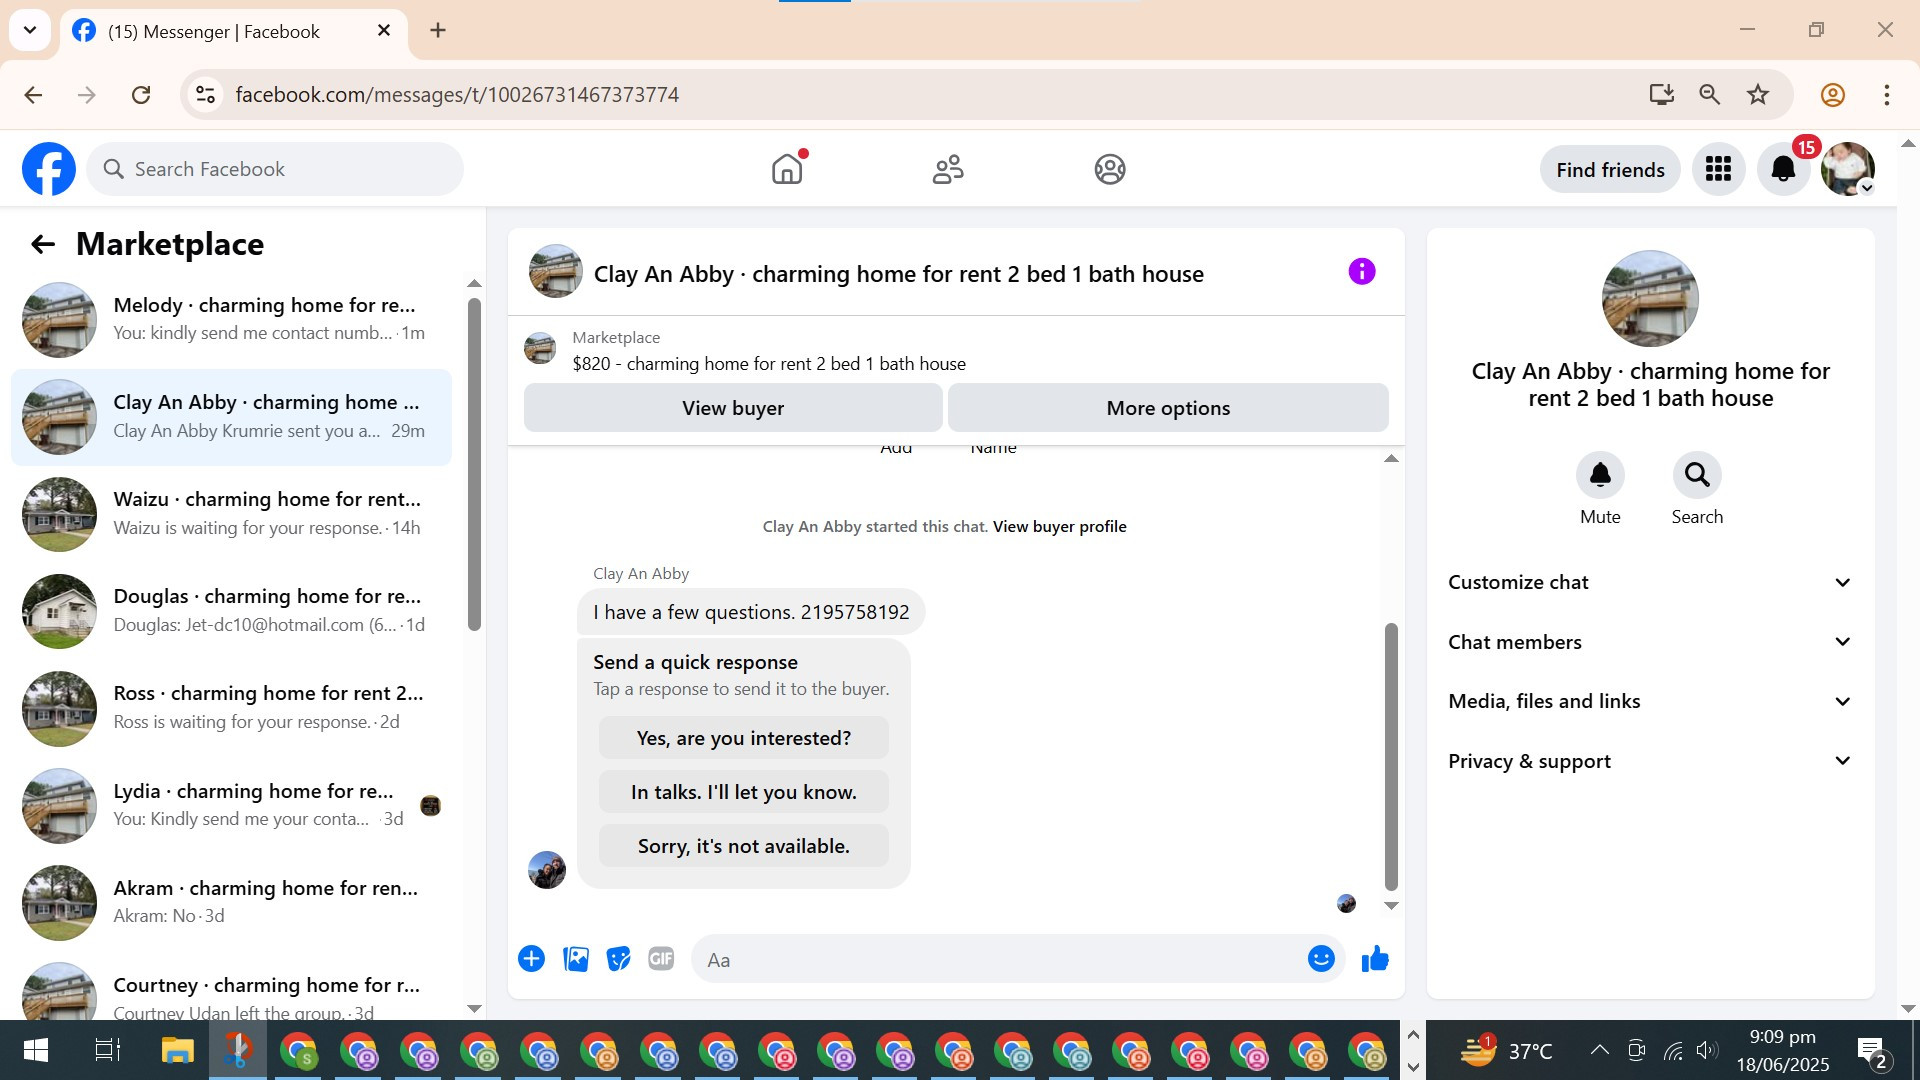The width and height of the screenshot is (1920, 1080).
Task: Open the tab search dropdown arrow
Action: click(30, 30)
